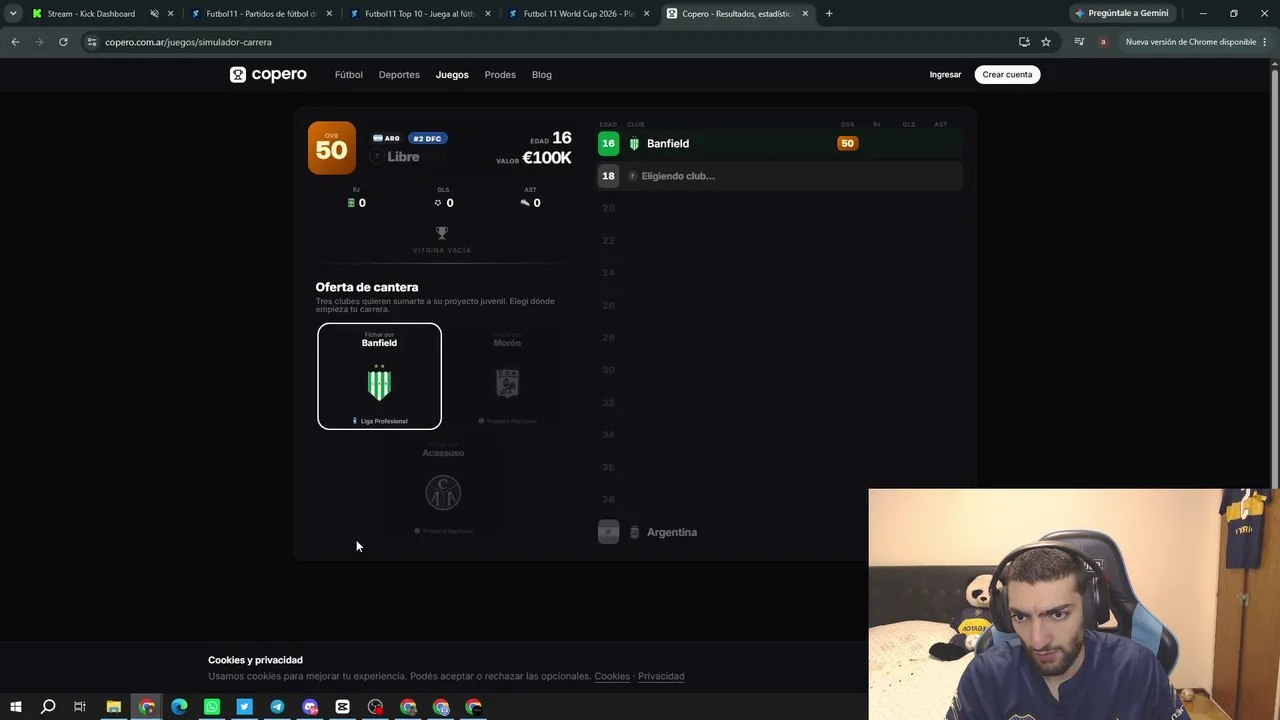Click the empty trophy showcase icon
Image resolution: width=1280 pixels, height=720 pixels.
[x=442, y=232]
